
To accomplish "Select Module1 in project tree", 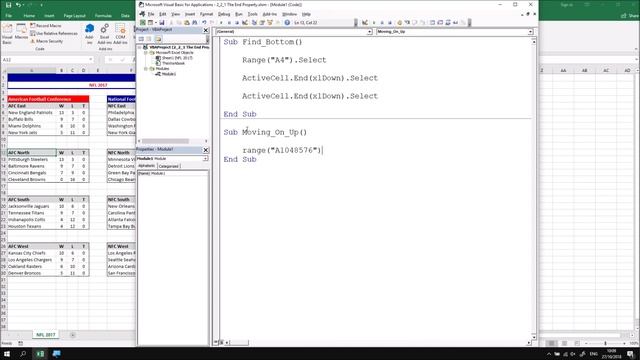I will pos(166,74).
